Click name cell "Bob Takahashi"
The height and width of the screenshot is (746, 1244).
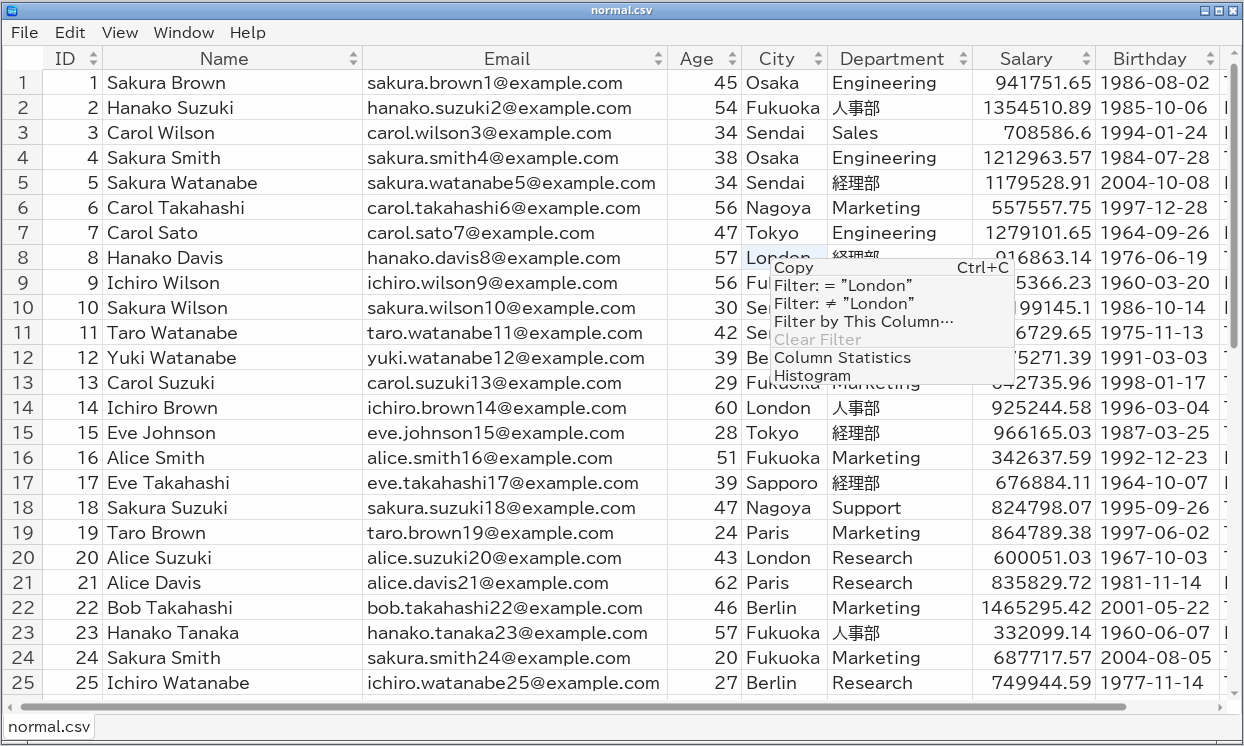(x=233, y=608)
